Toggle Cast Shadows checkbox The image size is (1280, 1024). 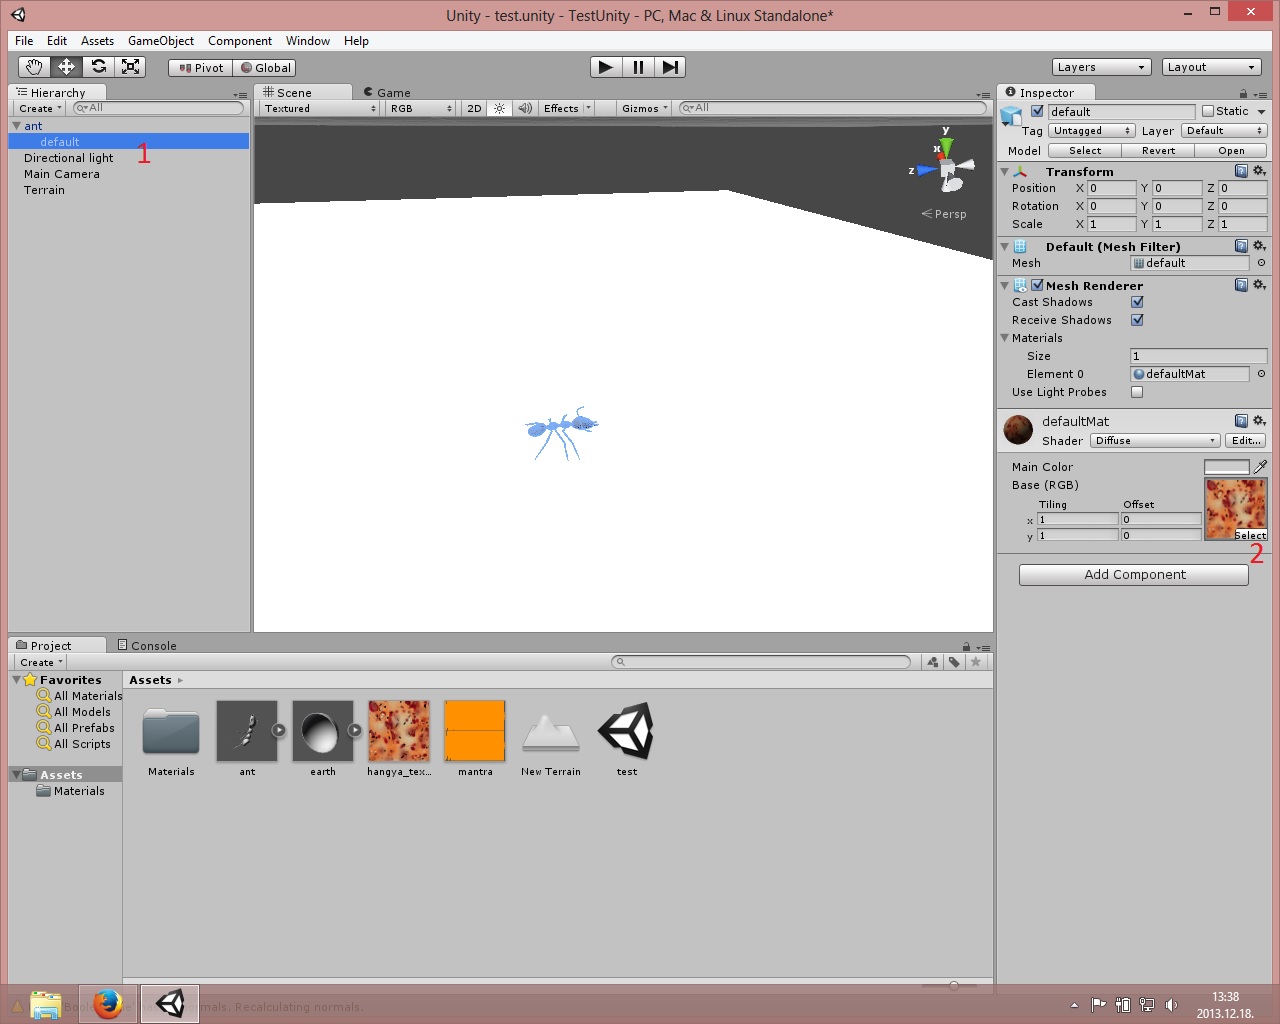[x=1137, y=302]
